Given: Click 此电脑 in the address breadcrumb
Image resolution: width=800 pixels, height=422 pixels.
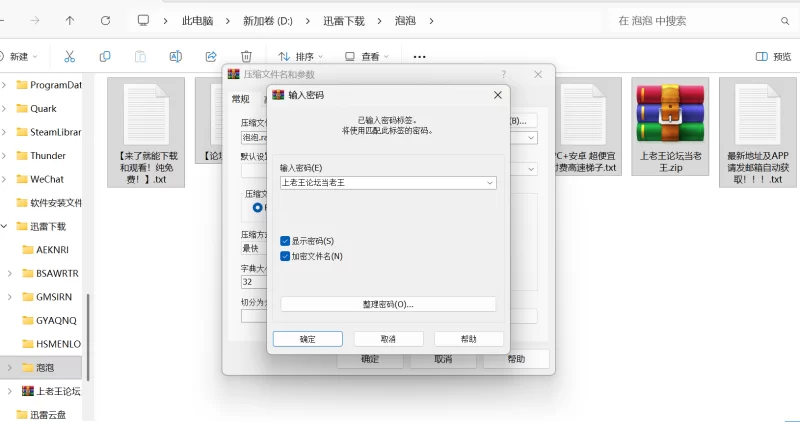Looking at the screenshot, I should [x=203, y=20].
